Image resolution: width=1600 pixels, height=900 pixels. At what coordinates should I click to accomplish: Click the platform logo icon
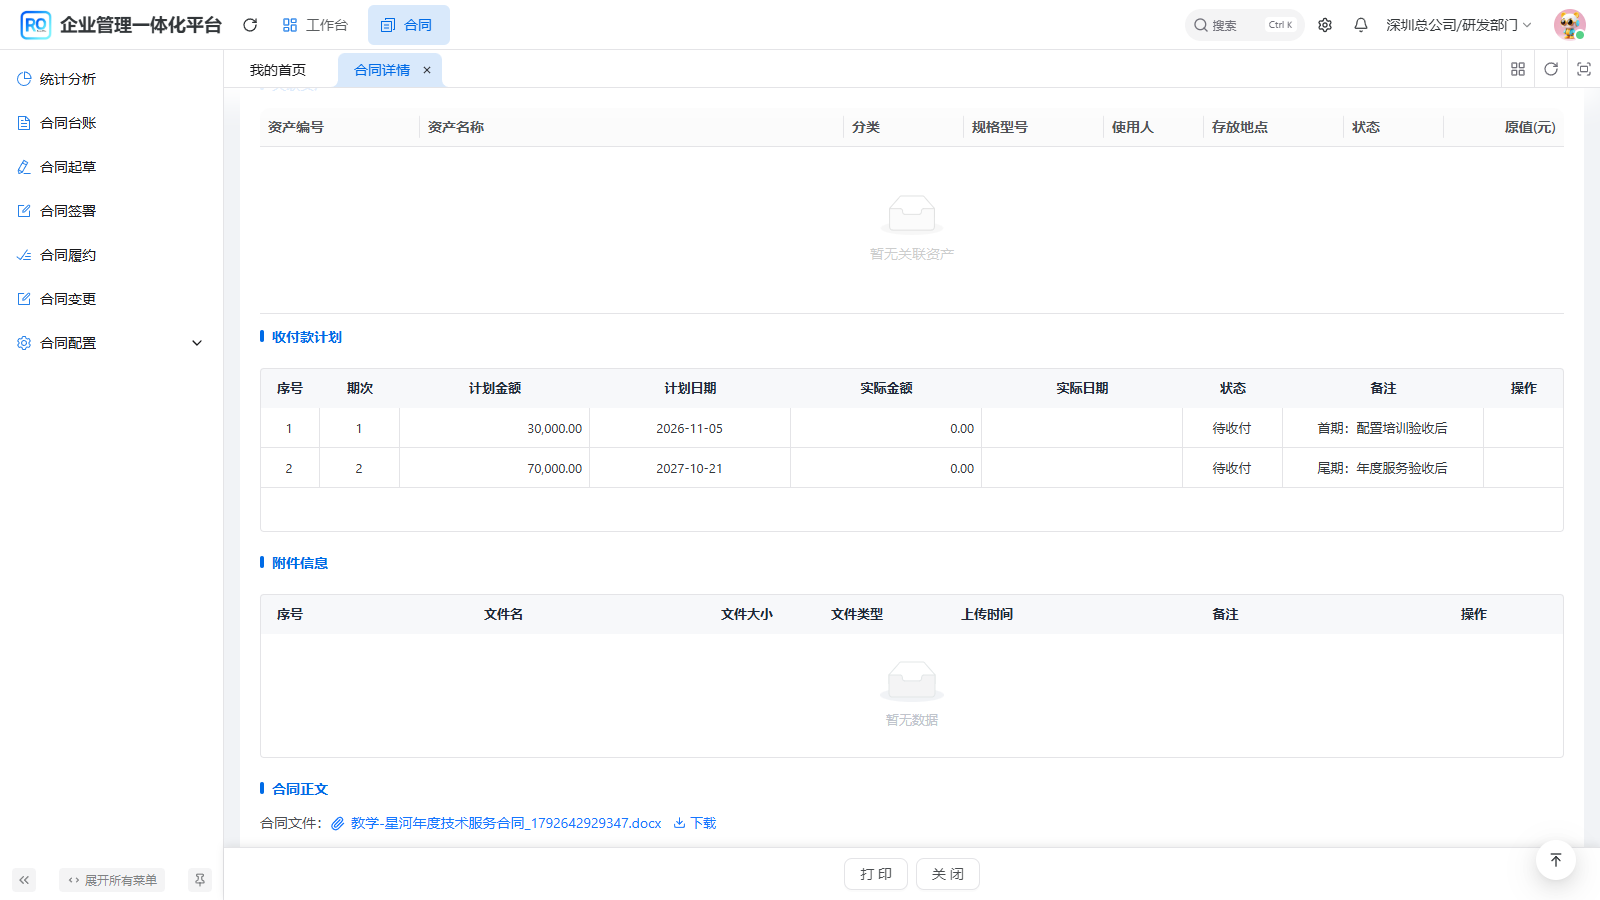pos(36,25)
